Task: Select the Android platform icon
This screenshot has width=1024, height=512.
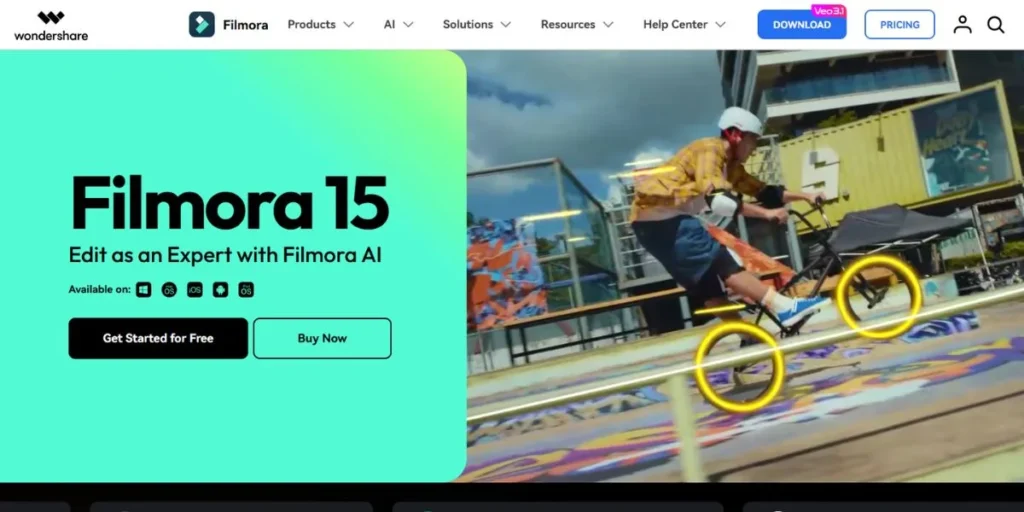Action: [x=220, y=289]
